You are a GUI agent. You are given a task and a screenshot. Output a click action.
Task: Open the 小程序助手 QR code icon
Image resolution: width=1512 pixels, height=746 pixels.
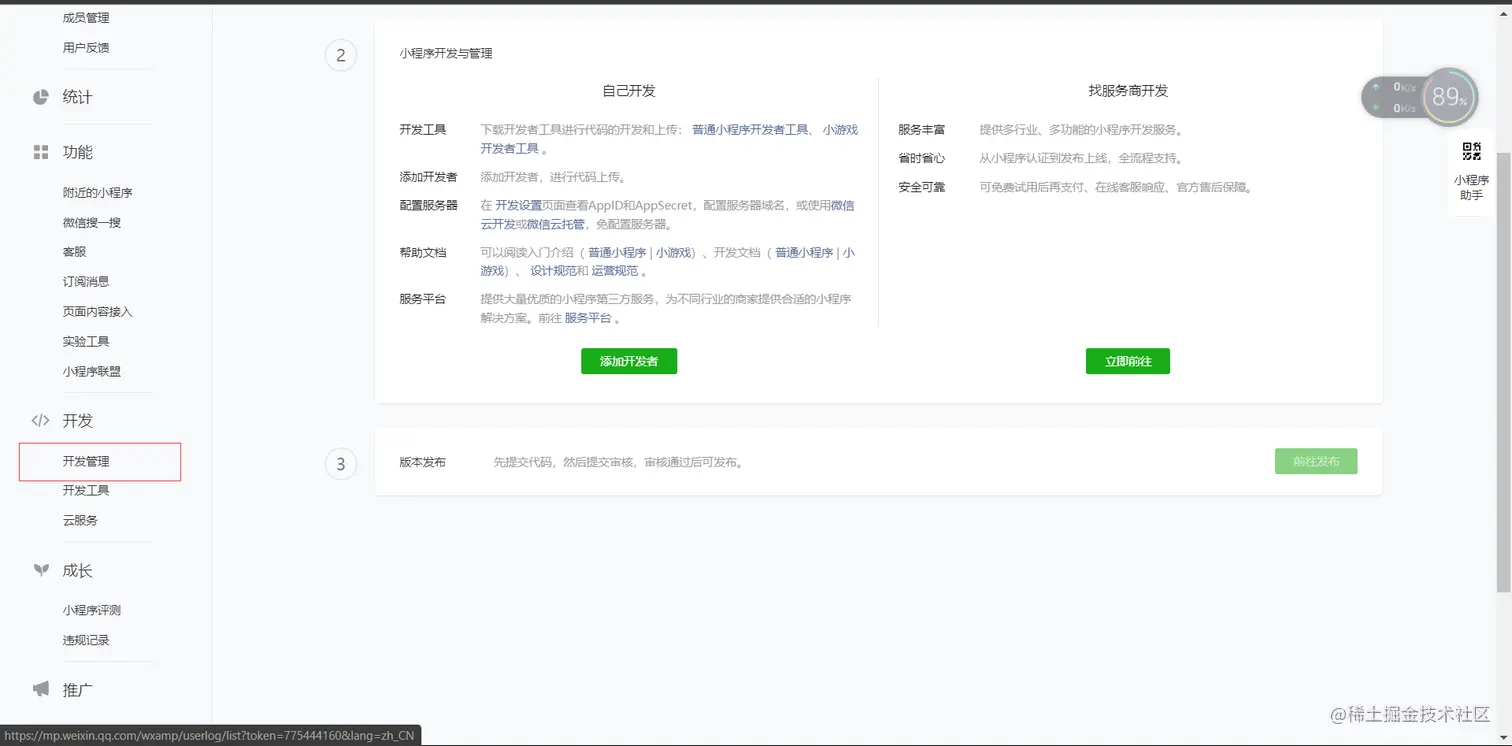click(1472, 152)
